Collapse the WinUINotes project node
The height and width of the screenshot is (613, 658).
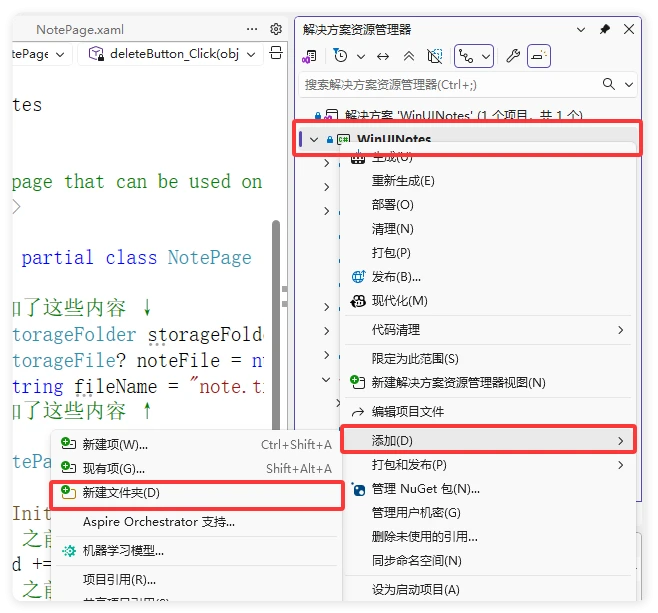click(315, 139)
